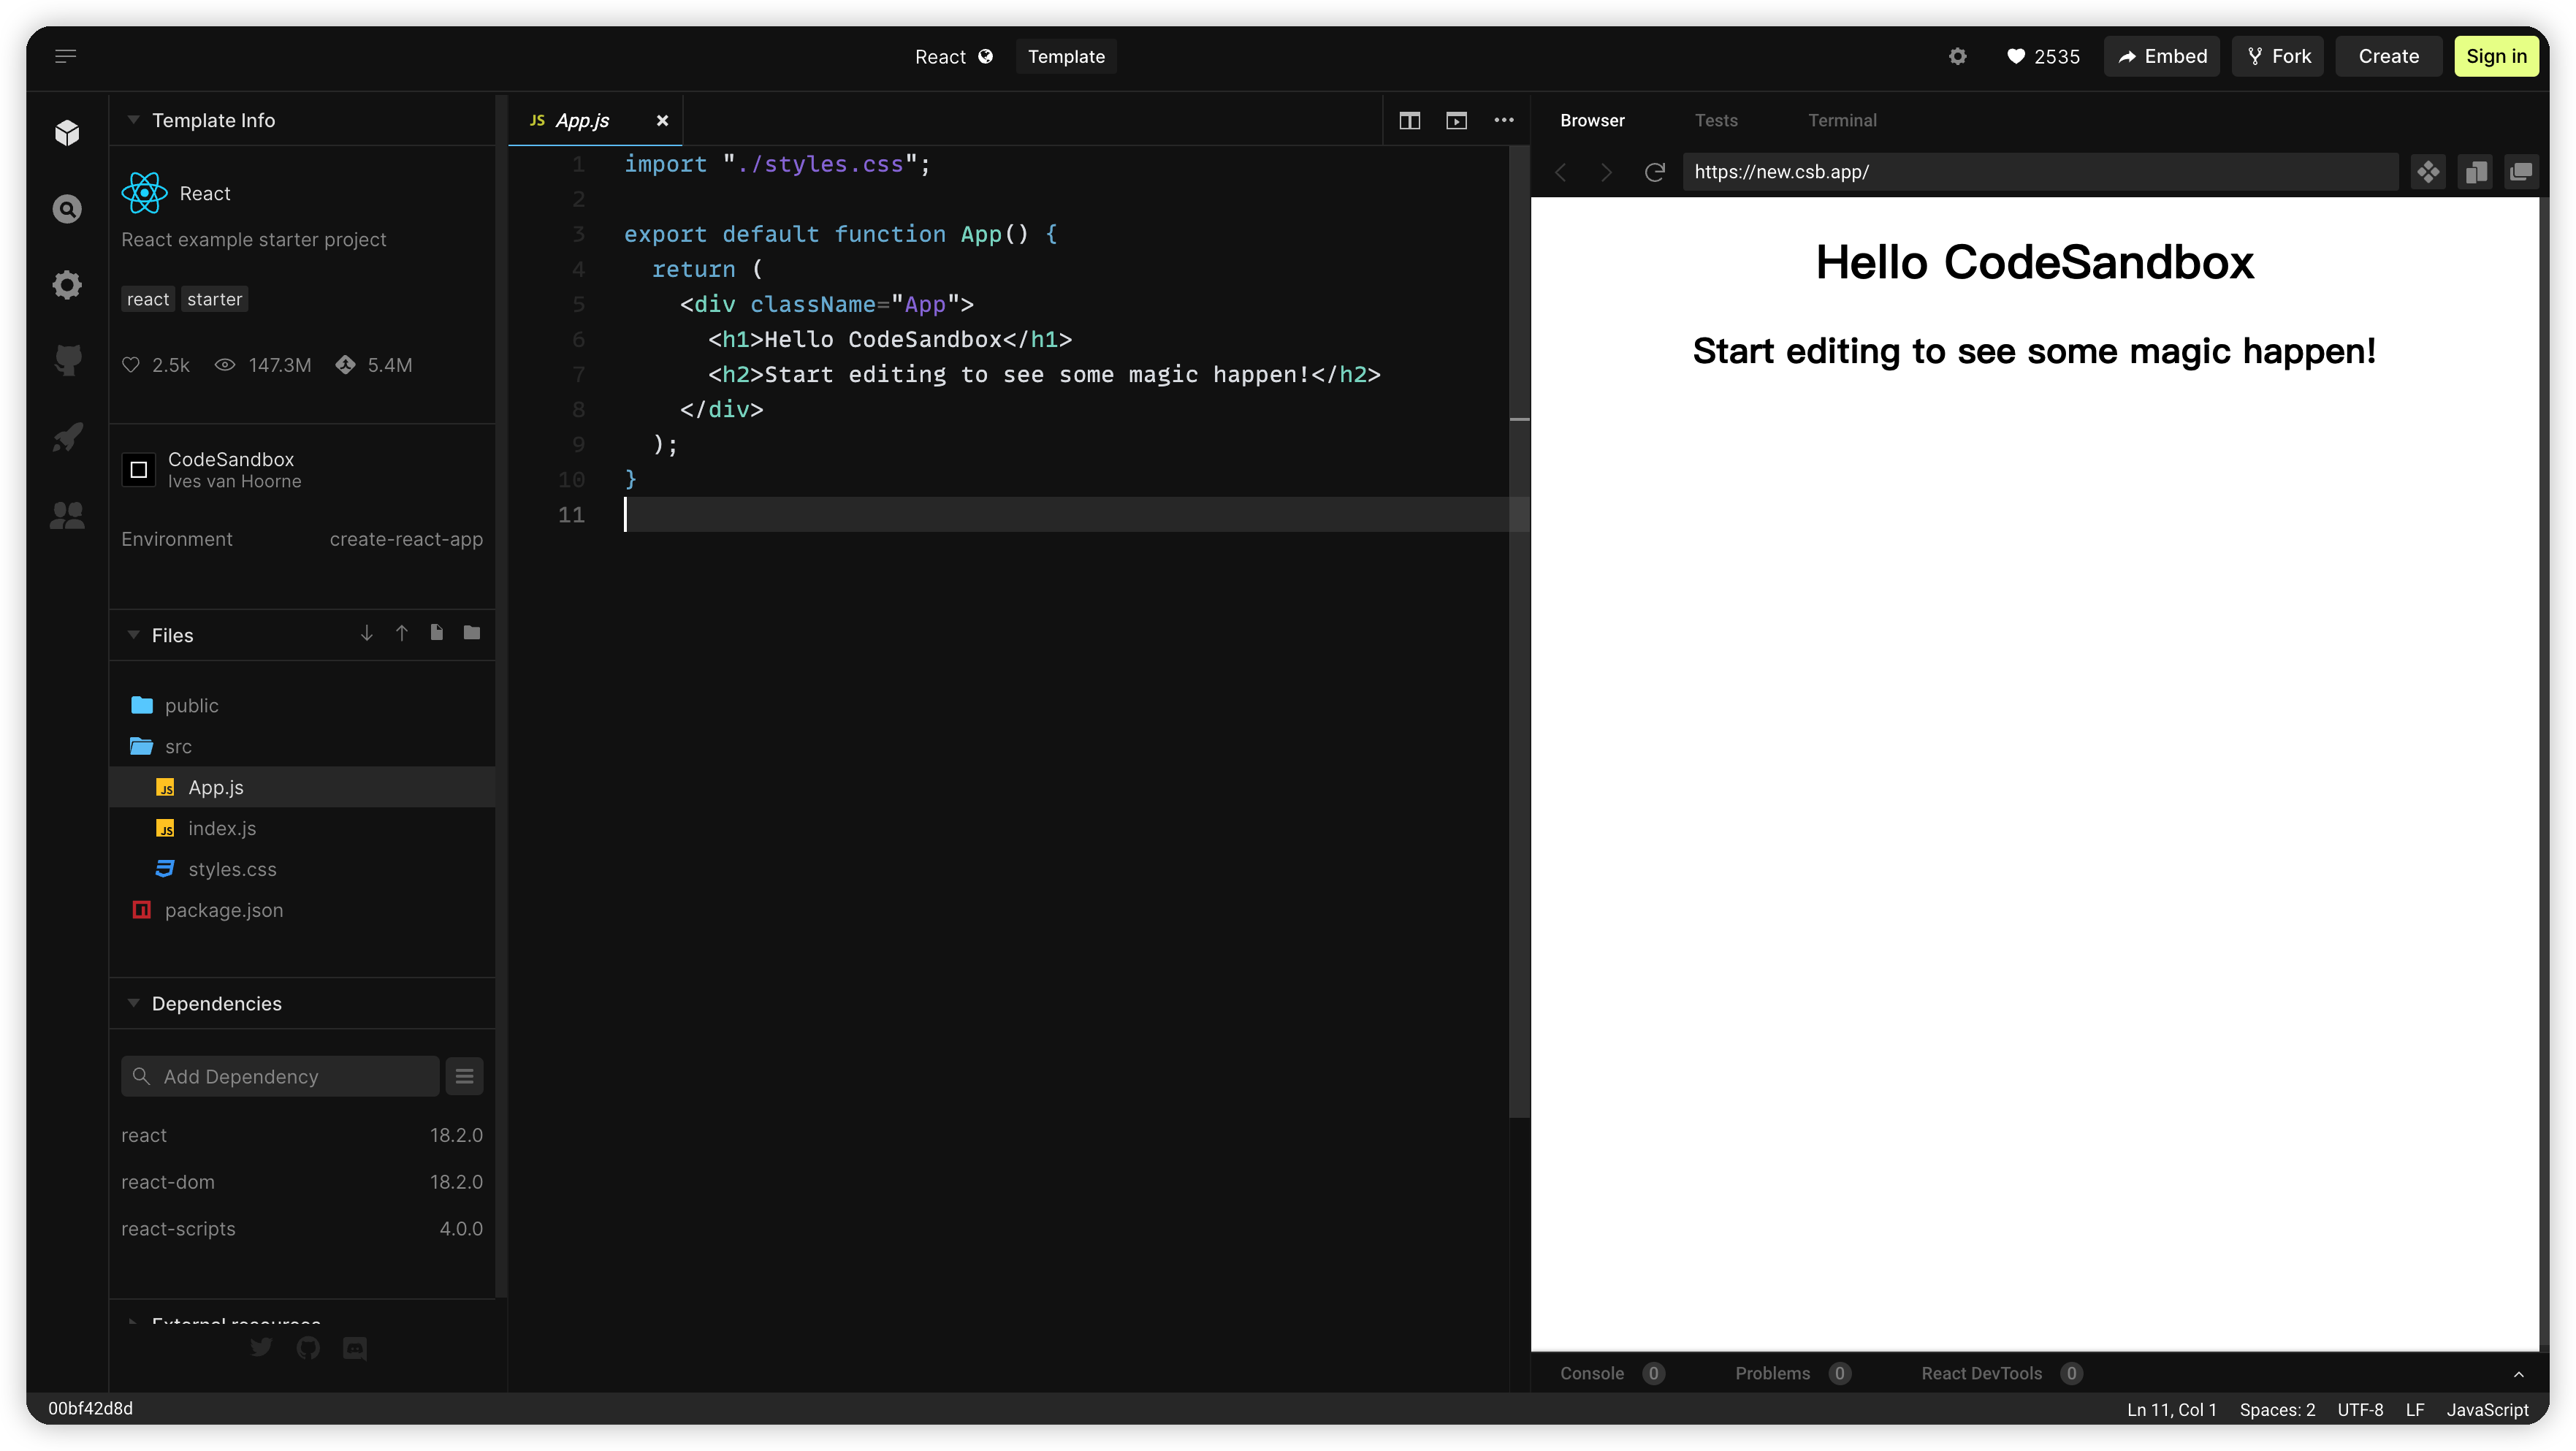Open the Configuration gear sidebar icon
The width and height of the screenshot is (2576, 1451).
pyautogui.click(x=67, y=285)
